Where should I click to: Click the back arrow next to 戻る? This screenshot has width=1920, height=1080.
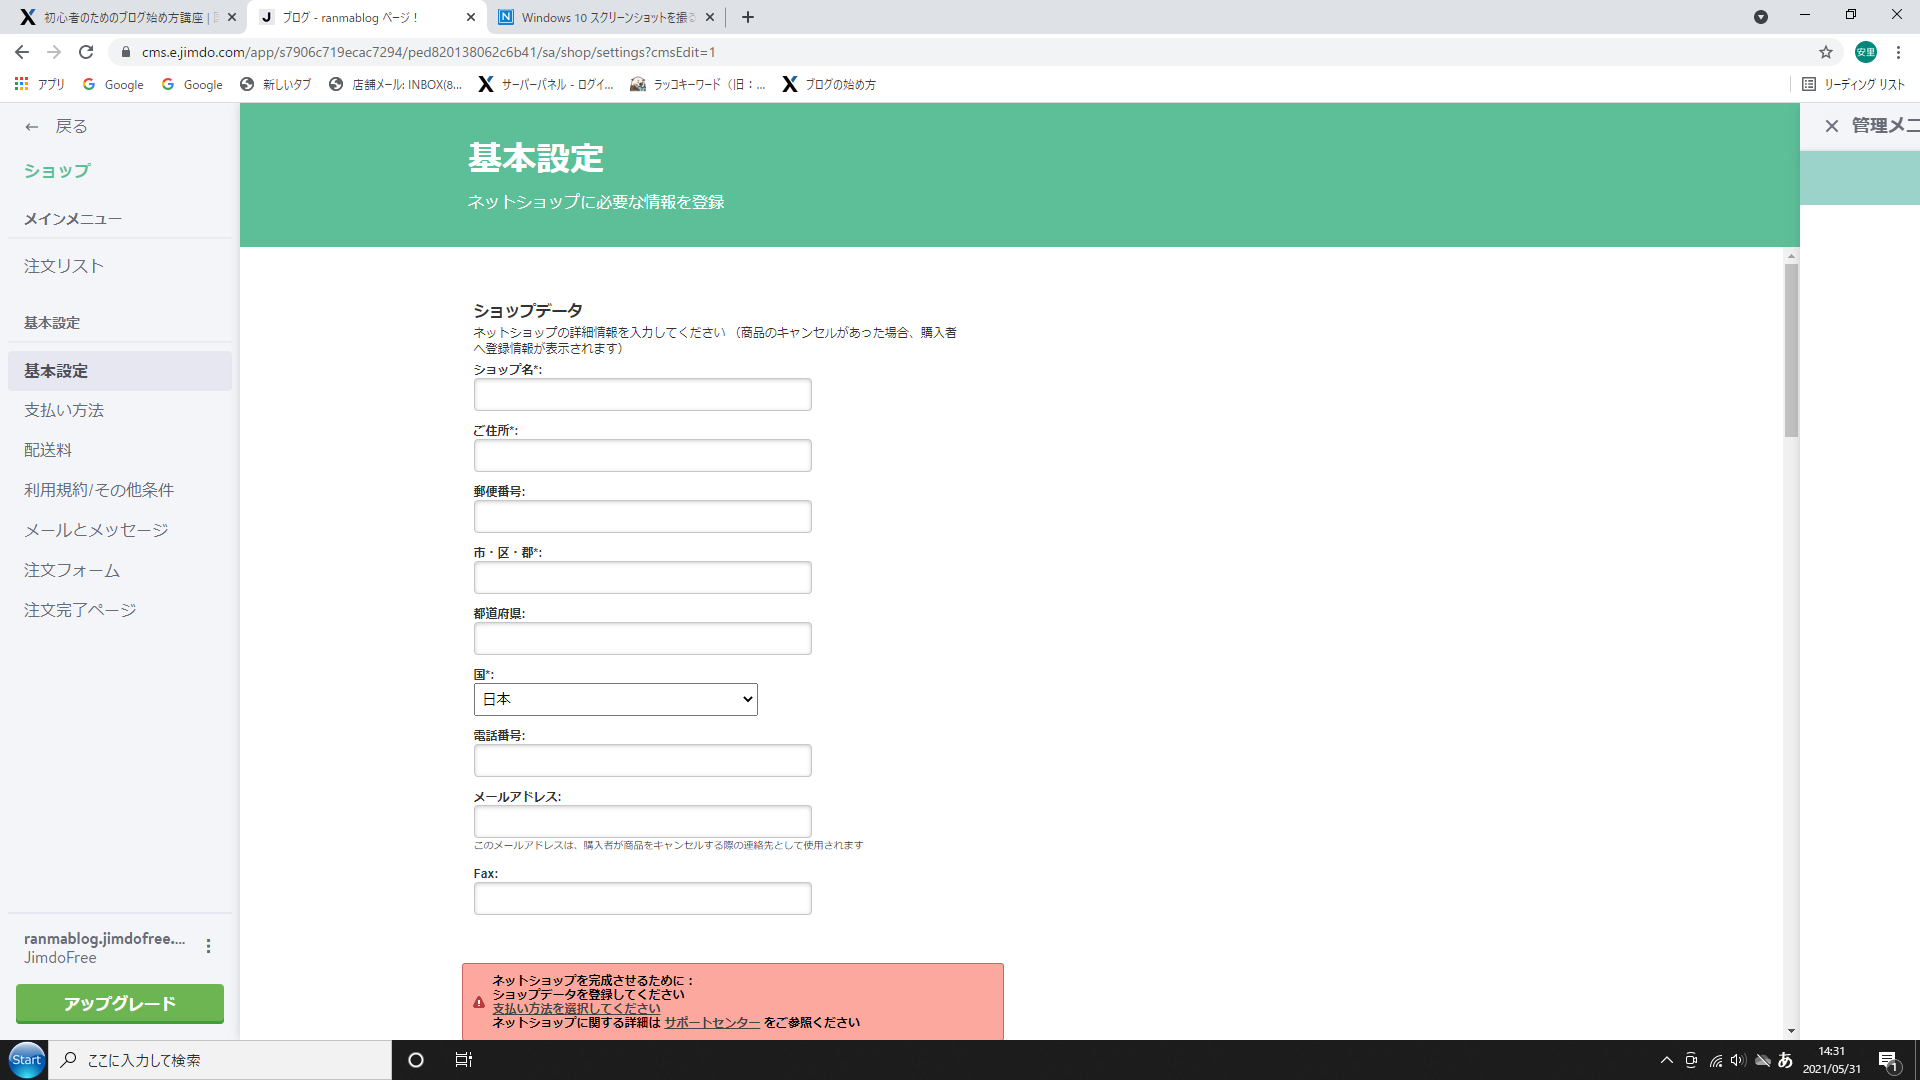(31, 127)
